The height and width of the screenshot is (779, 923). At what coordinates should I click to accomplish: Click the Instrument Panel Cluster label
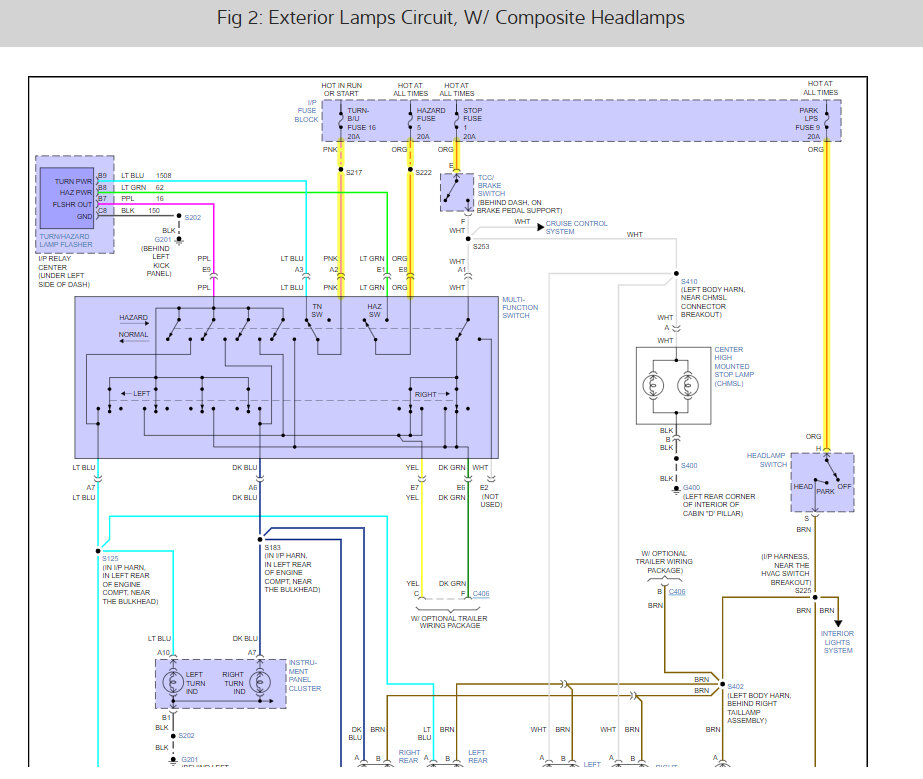point(304,675)
